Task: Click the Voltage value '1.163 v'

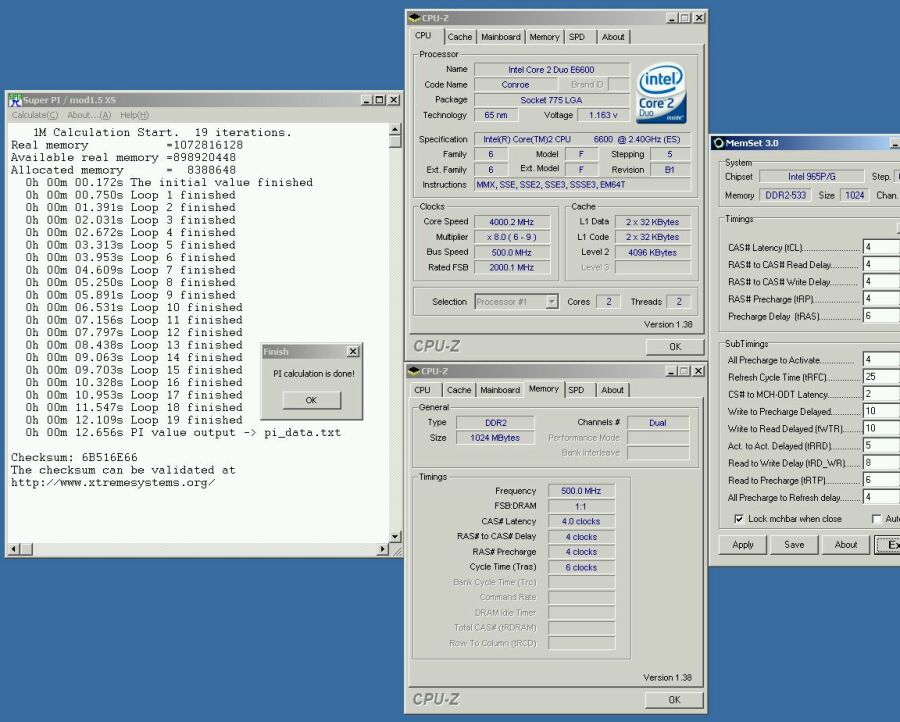Action: (603, 115)
